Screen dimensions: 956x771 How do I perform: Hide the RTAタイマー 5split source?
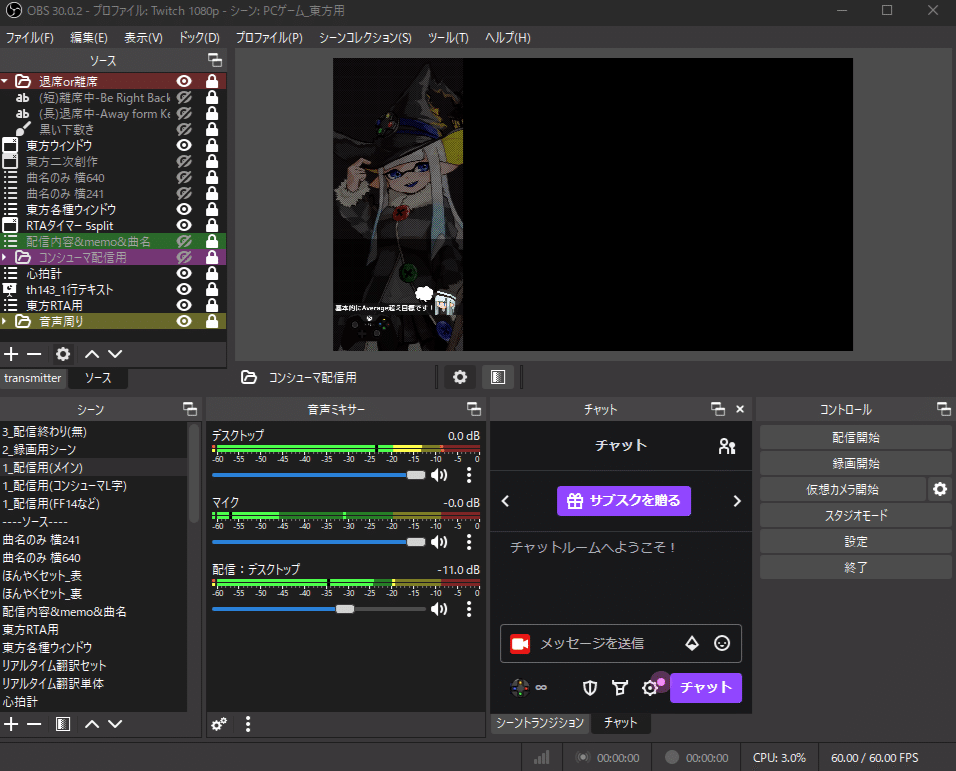[x=184, y=225]
